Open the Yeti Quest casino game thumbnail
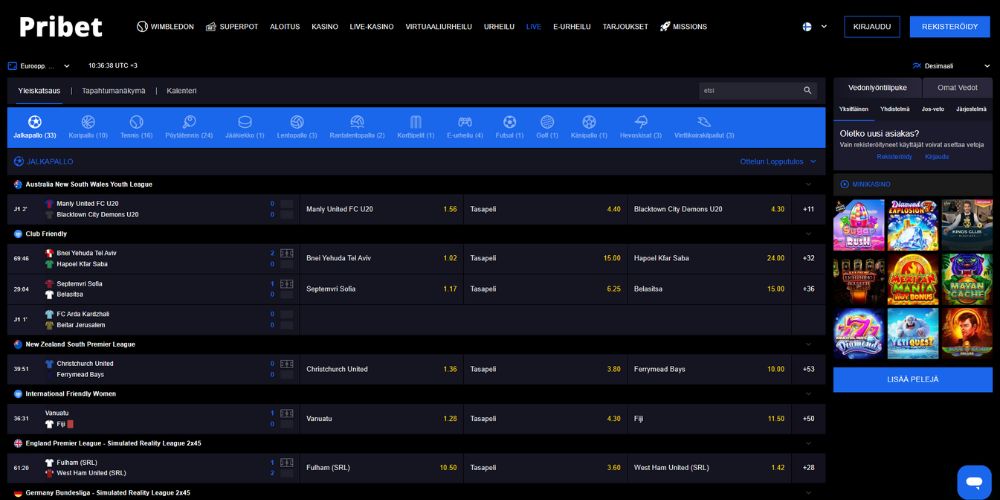The height and width of the screenshot is (500, 1000). pyautogui.click(x=913, y=334)
